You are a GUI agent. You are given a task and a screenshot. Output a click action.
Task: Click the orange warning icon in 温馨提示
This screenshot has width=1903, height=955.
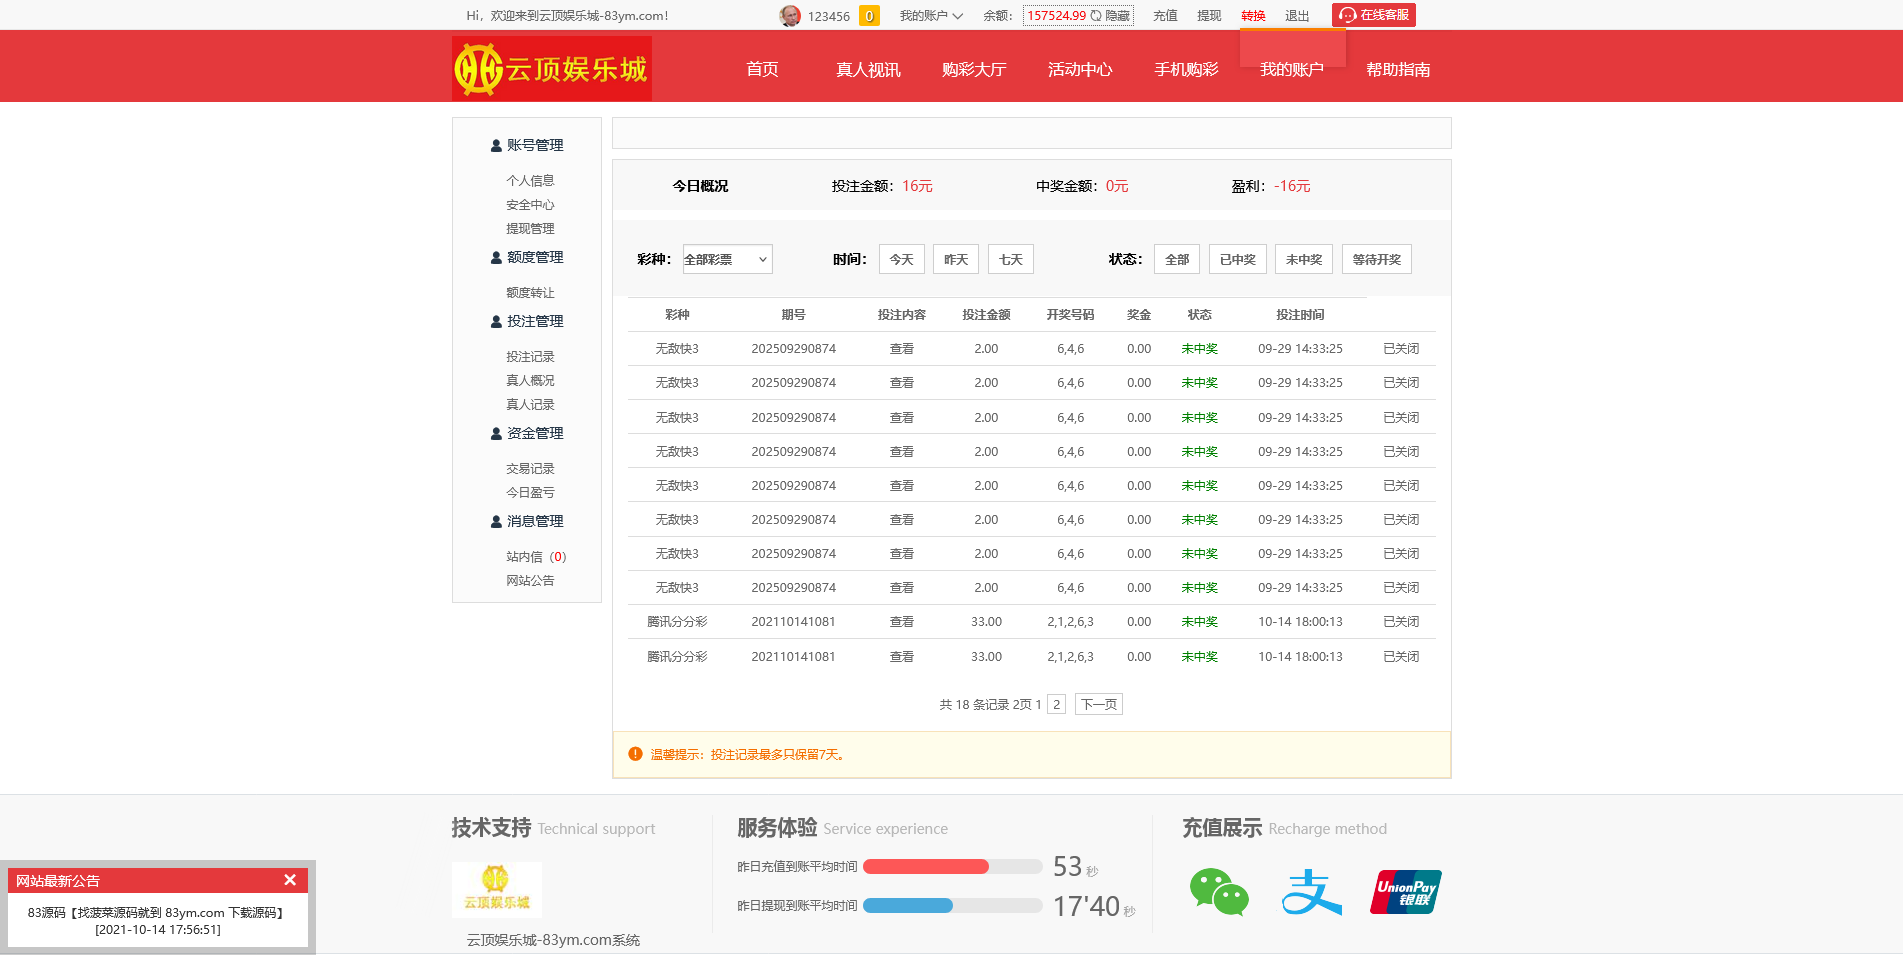635,754
